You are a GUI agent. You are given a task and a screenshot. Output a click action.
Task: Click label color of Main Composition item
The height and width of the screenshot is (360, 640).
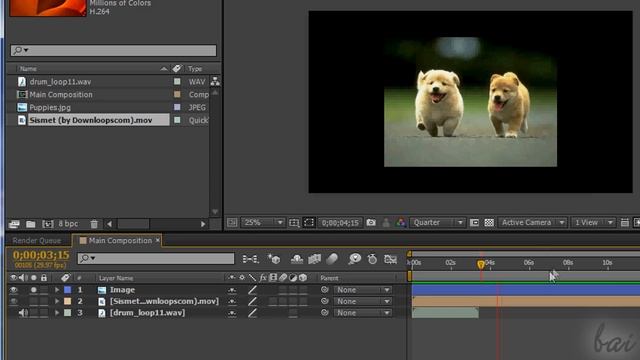[177, 94]
